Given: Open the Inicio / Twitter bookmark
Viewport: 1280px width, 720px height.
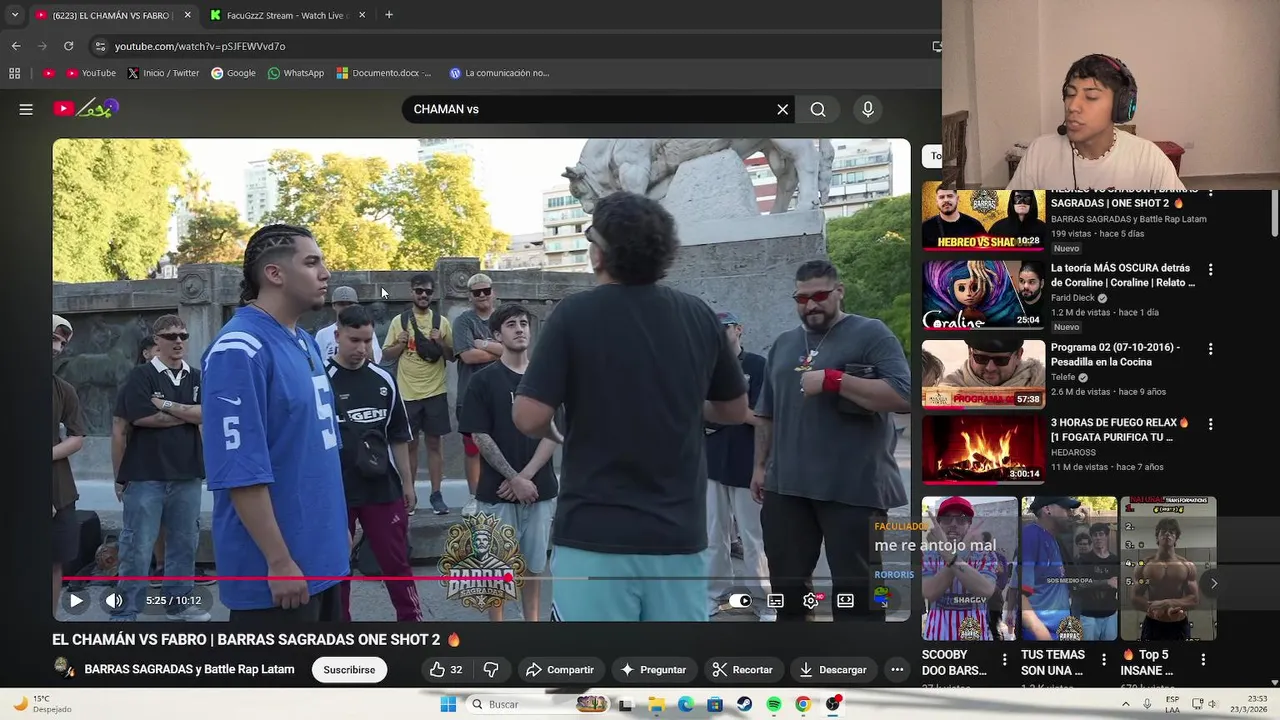Looking at the screenshot, I should pyautogui.click(x=163, y=73).
